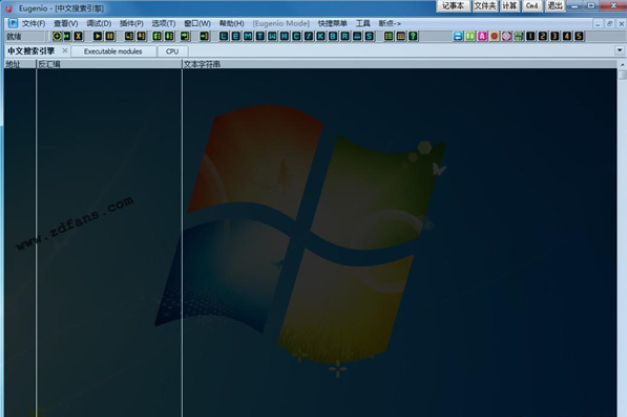This screenshot has height=417, width=627.
Task: Click the close program X toolbar icon
Action: (x=79, y=36)
